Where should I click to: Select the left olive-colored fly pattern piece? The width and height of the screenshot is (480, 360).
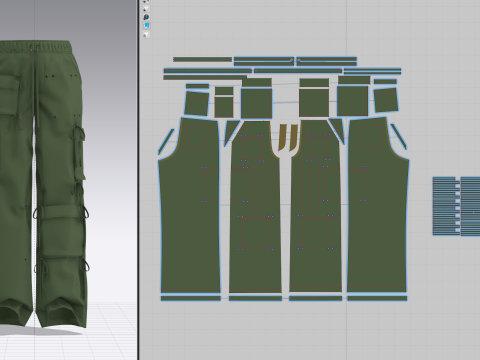click(x=283, y=137)
